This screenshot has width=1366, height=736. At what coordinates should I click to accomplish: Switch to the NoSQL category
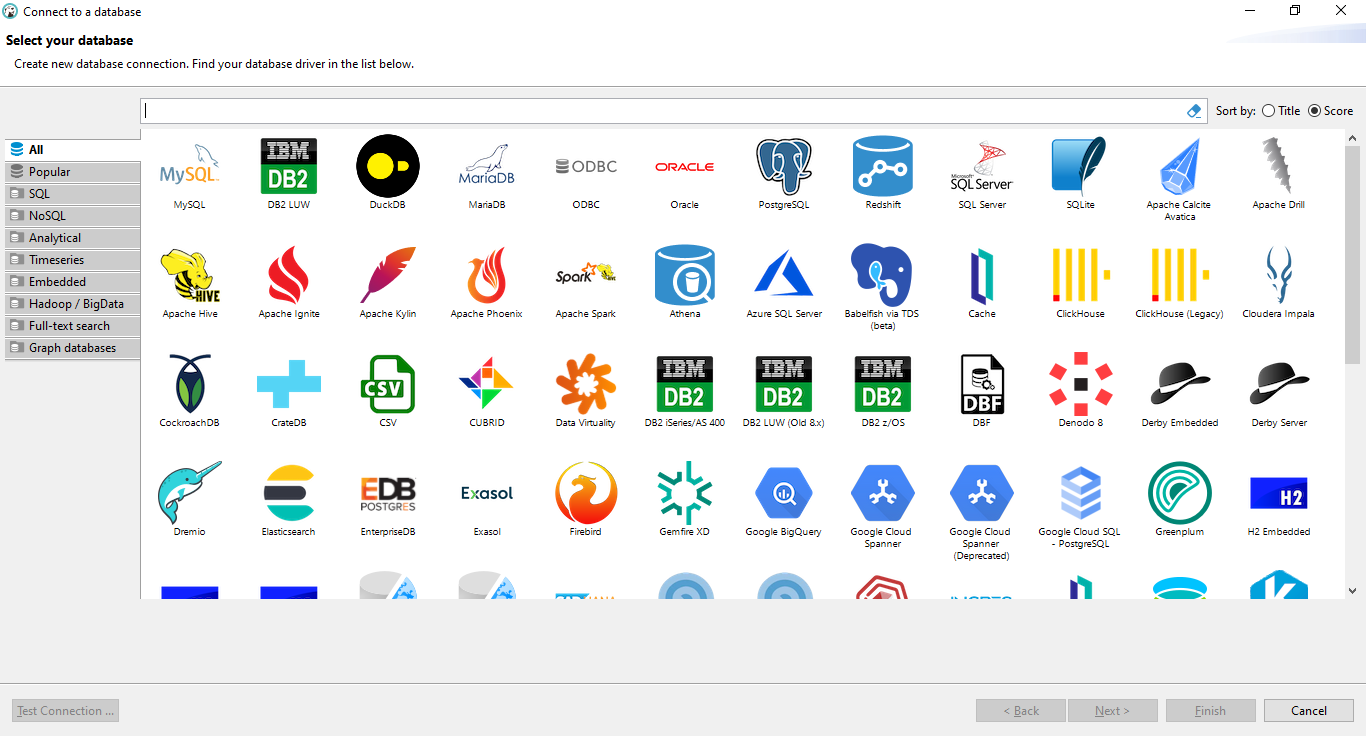(73, 216)
